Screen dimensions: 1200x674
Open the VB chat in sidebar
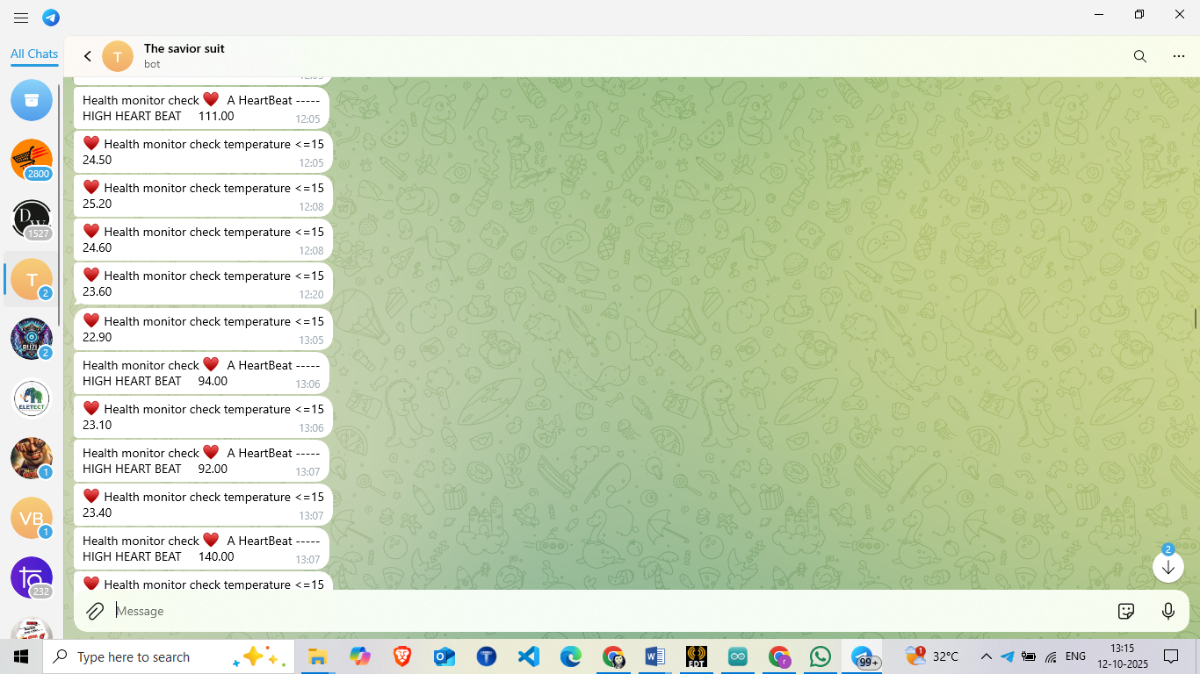point(32,518)
